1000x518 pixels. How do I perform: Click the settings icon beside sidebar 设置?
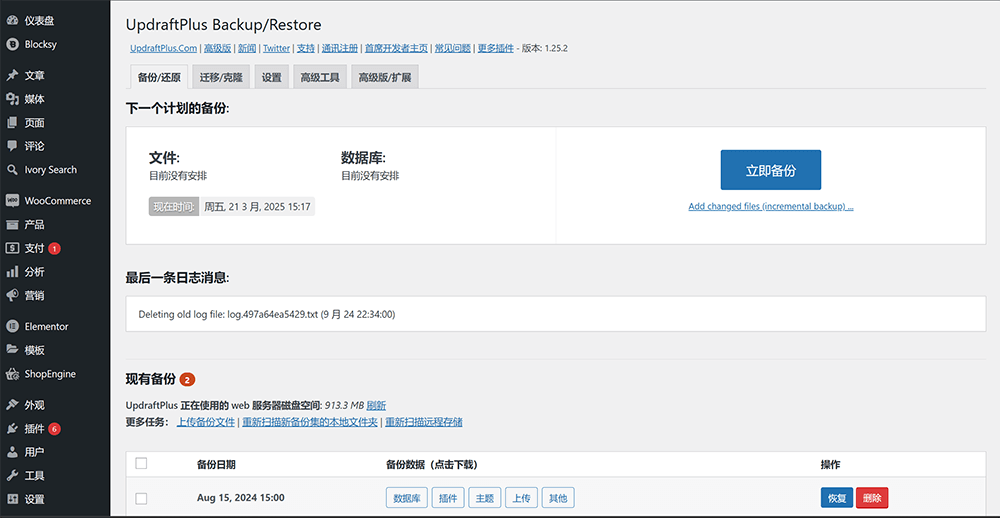point(12,500)
